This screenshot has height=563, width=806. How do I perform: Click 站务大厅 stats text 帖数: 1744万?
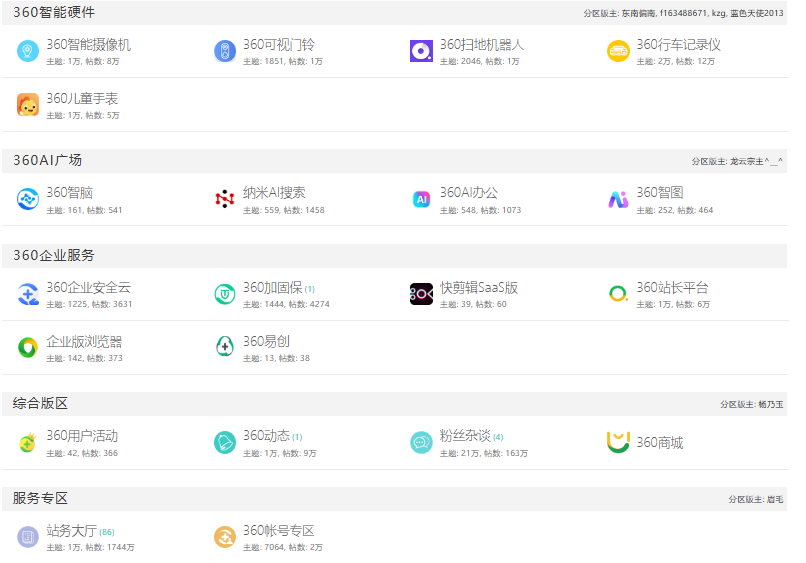109,548
